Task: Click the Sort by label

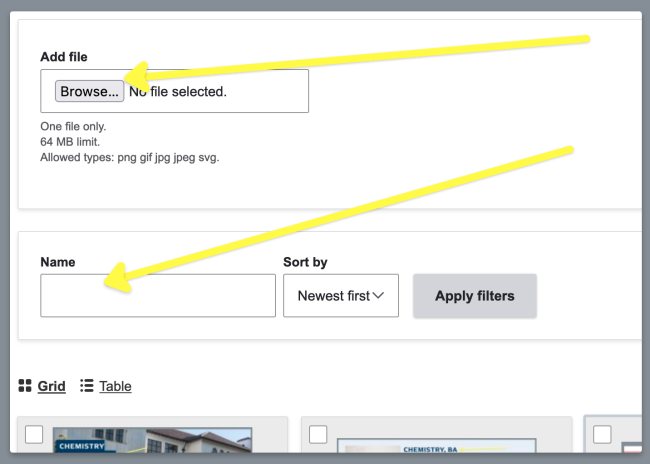Action: 305,262
